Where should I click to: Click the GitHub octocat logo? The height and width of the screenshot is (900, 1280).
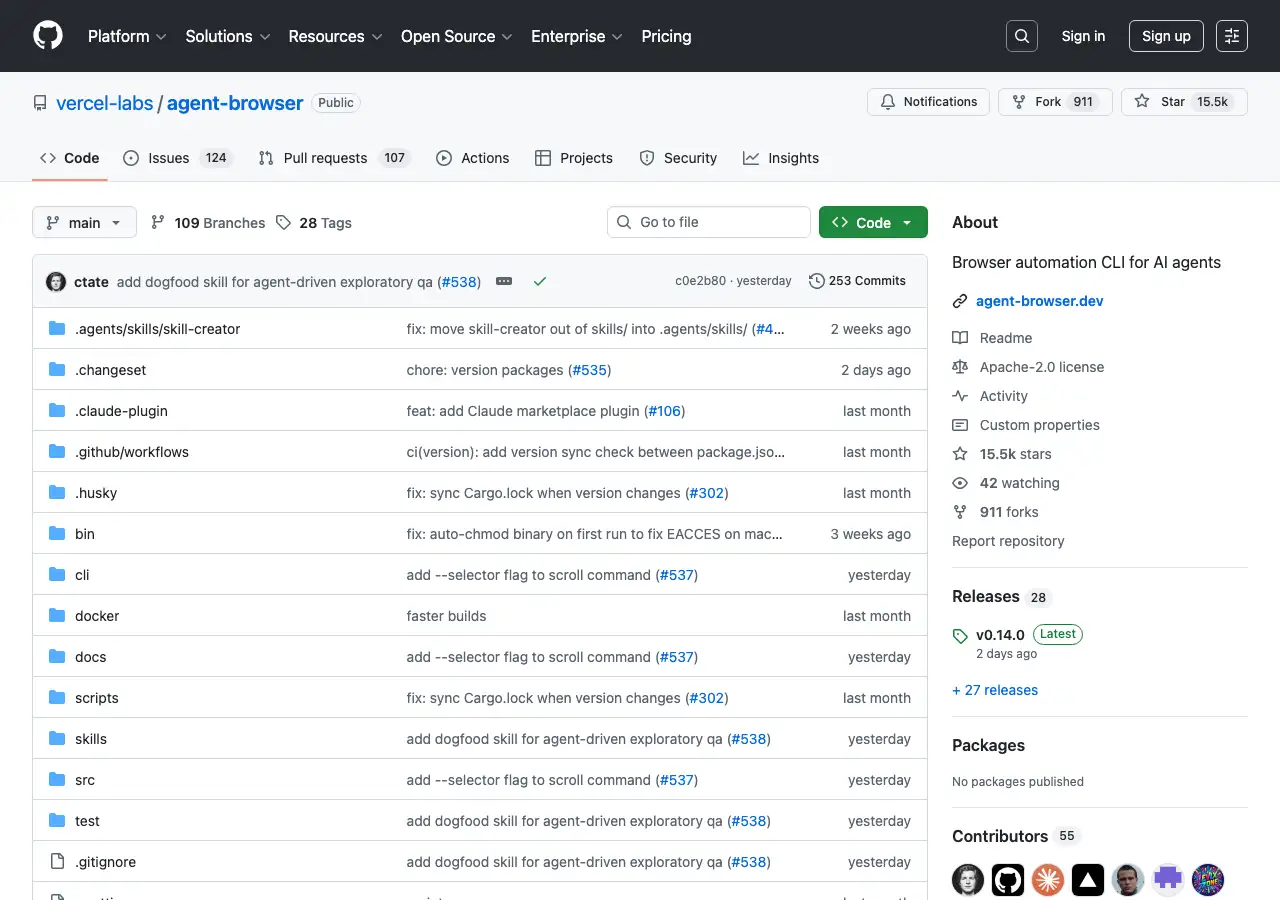pyautogui.click(x=47, y=36)
